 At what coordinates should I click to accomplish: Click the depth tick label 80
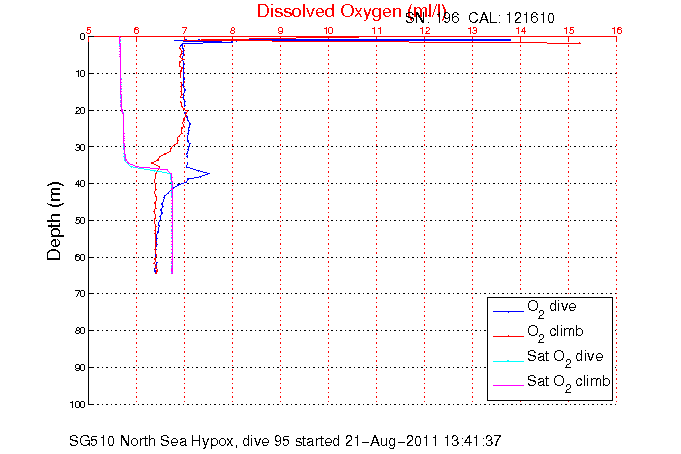pyautogui.click(x=80, y=331)
